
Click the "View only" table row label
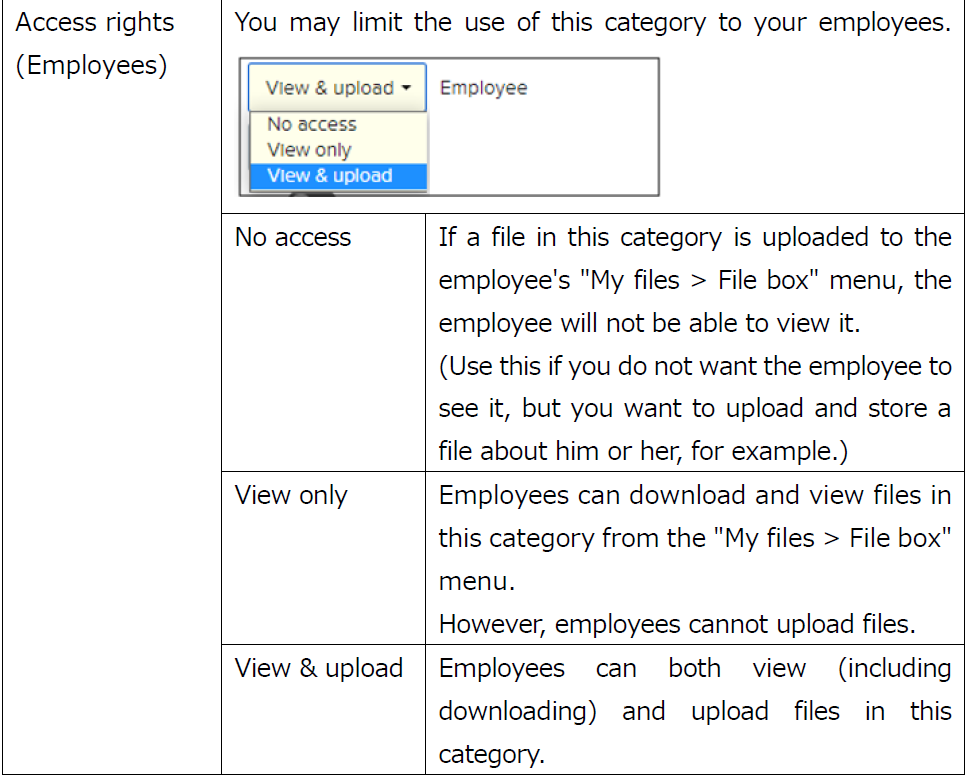pyautogui.click(x=291, y=496)
